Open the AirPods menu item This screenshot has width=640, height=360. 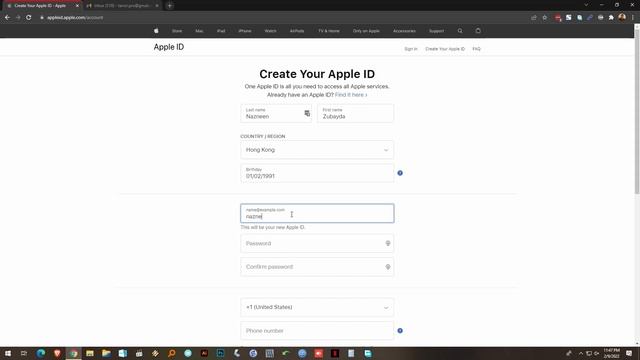[x=297, y=31]
